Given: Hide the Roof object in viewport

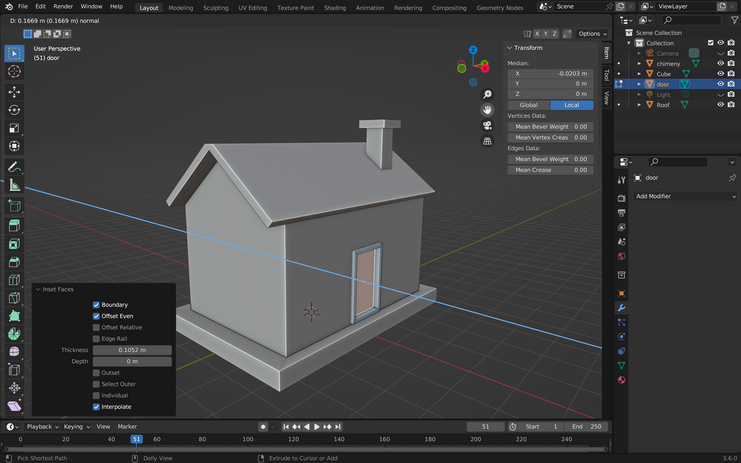Looking at the screenshot, I should [721, 105].
